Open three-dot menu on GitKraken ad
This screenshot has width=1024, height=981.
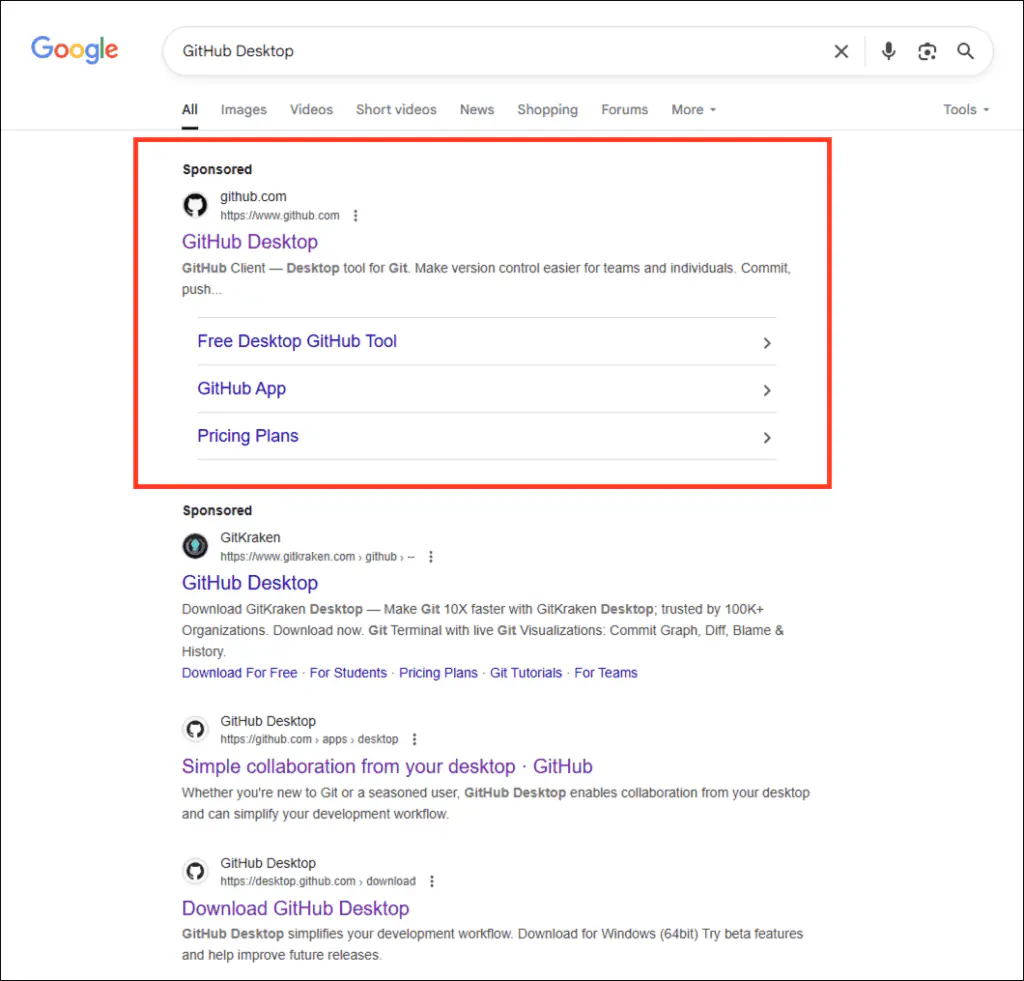click(x=430, y=556)
